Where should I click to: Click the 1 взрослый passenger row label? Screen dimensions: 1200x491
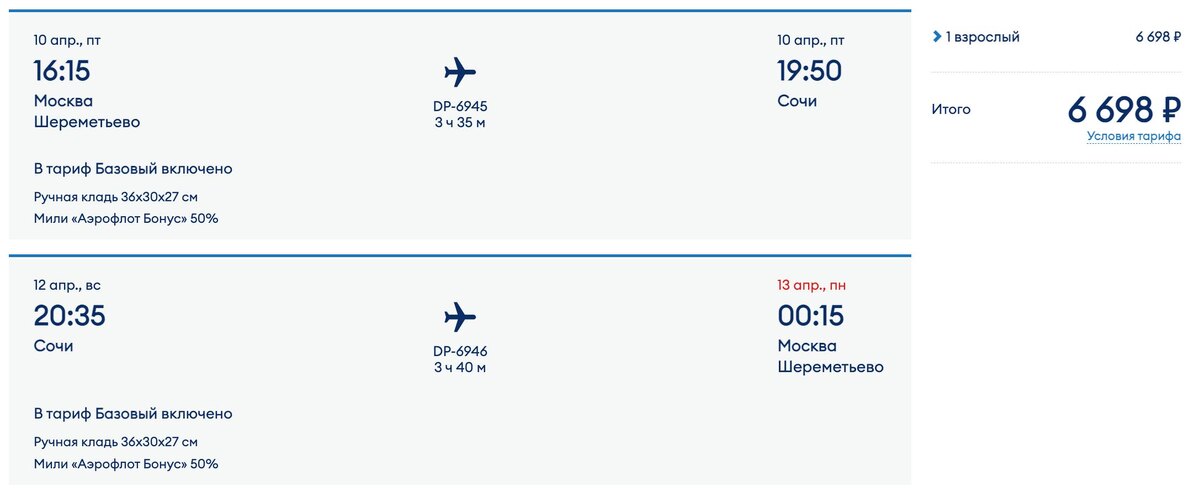click(x=982, y=37)
